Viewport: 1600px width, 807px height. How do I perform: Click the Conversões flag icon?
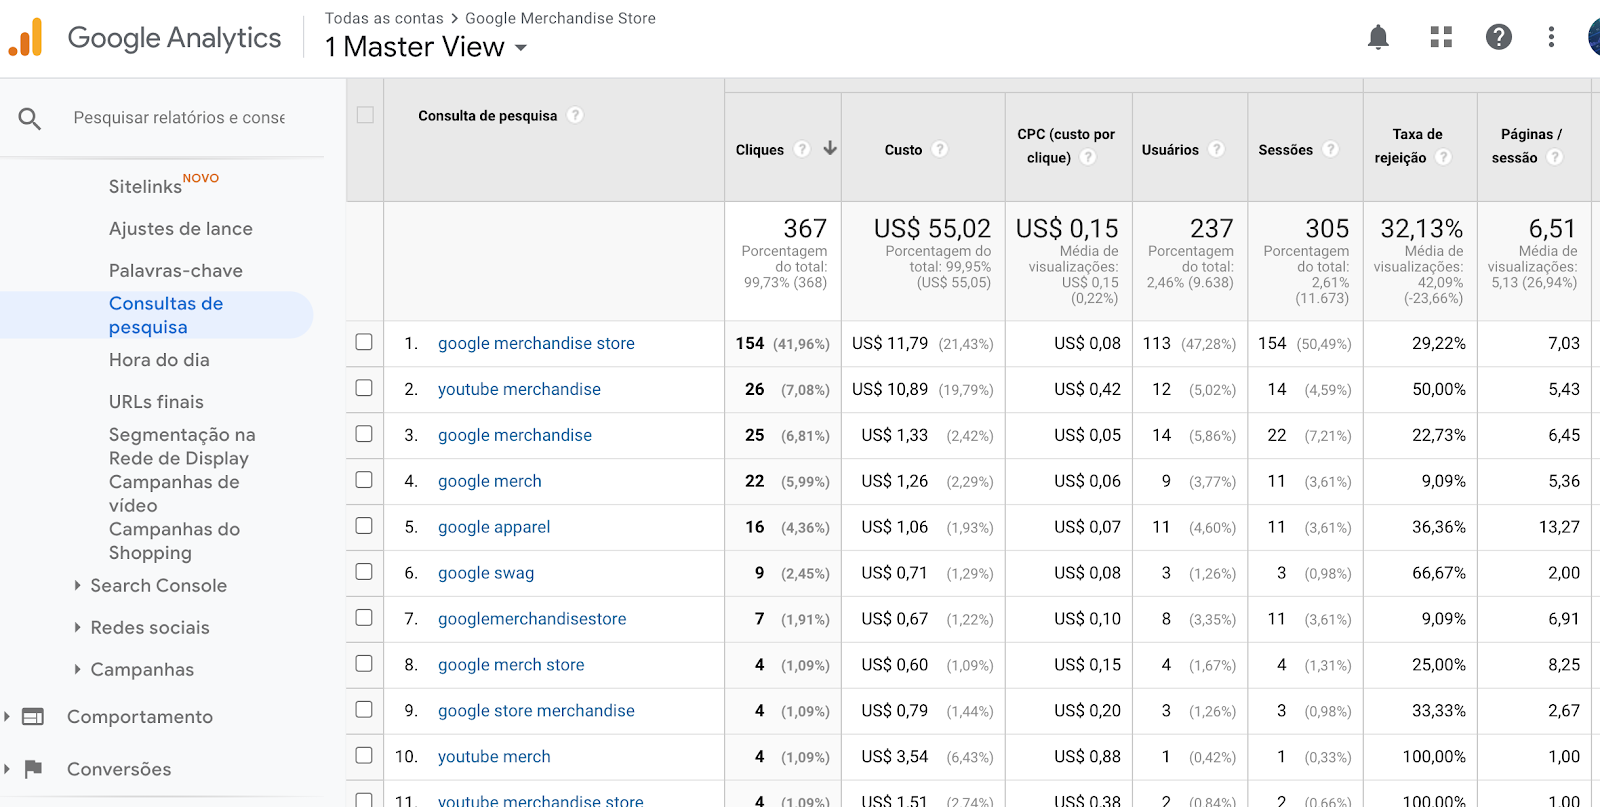coord(33,768)
